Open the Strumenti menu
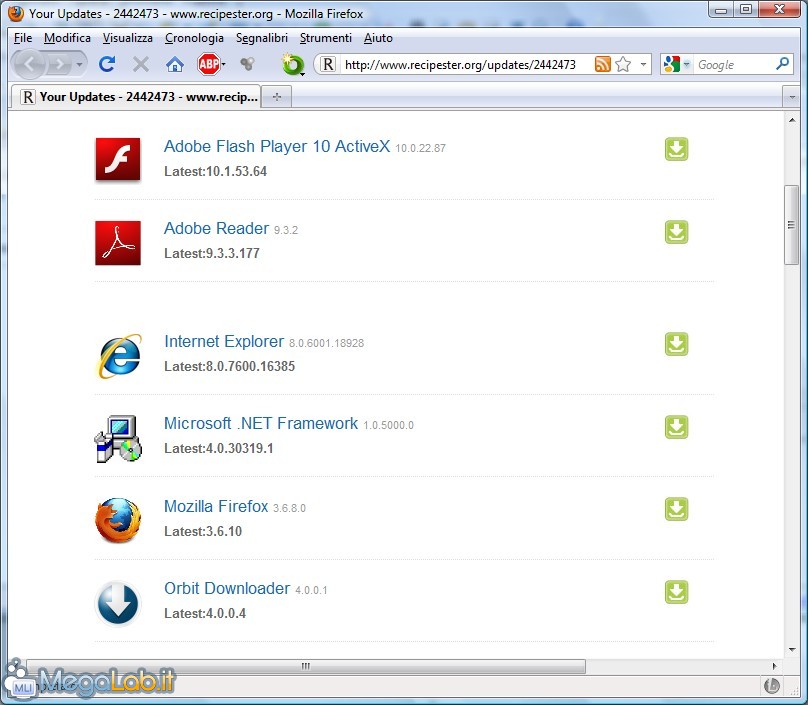 tap(325, 38)
